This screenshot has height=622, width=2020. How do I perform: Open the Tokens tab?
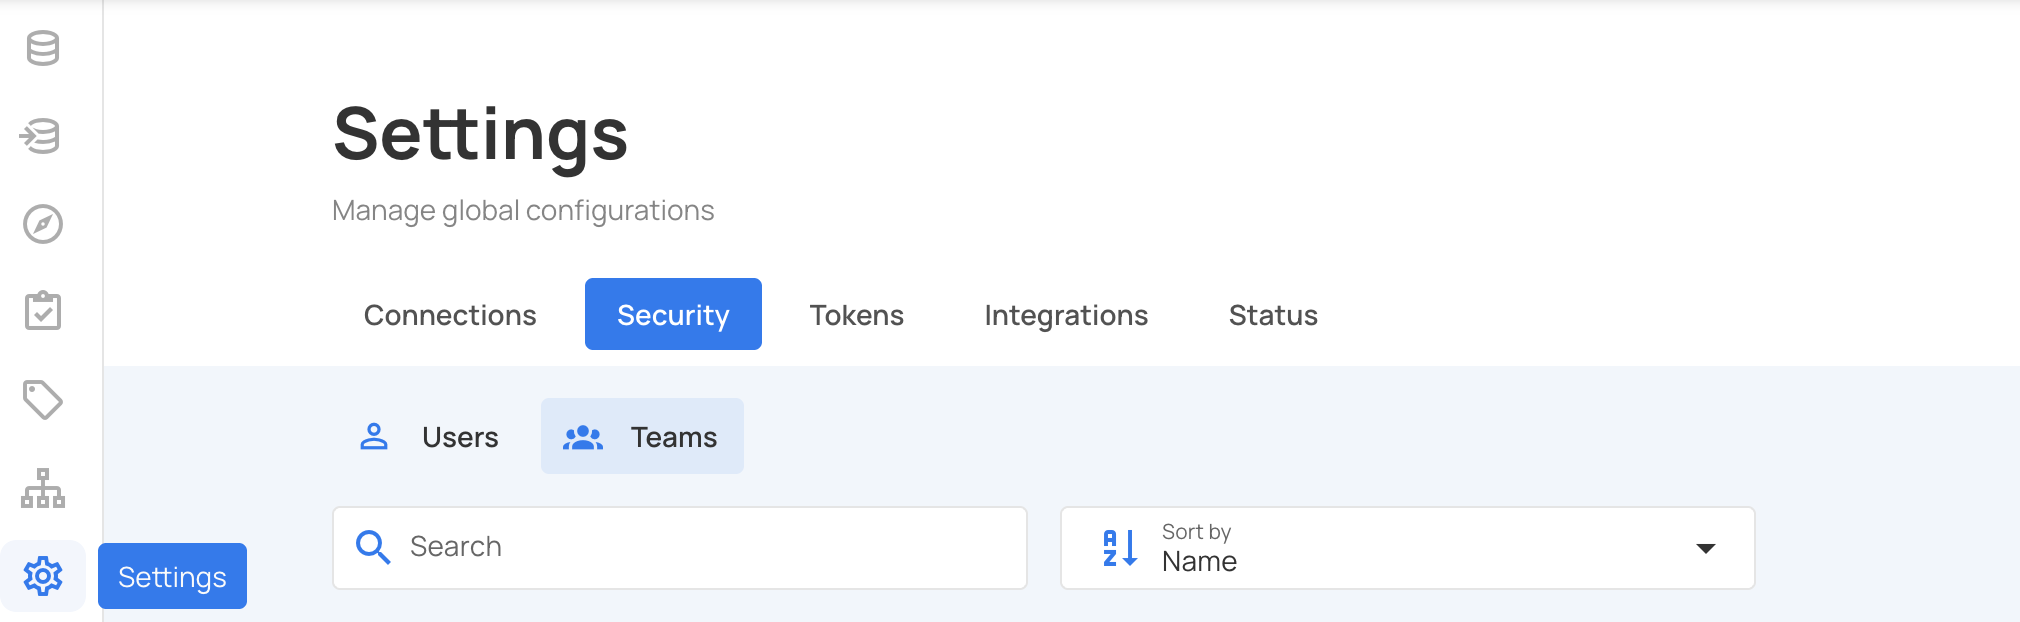coord(856,315)
